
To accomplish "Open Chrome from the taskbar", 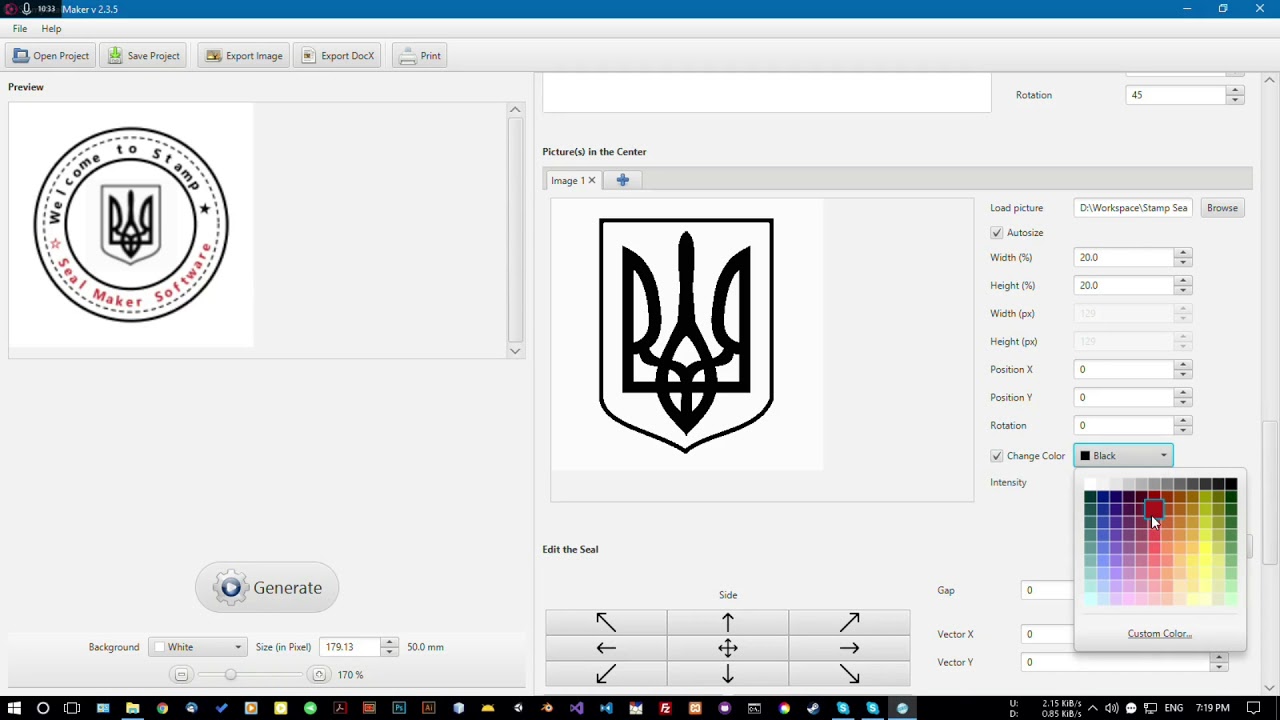I will (x=162, y=708).
